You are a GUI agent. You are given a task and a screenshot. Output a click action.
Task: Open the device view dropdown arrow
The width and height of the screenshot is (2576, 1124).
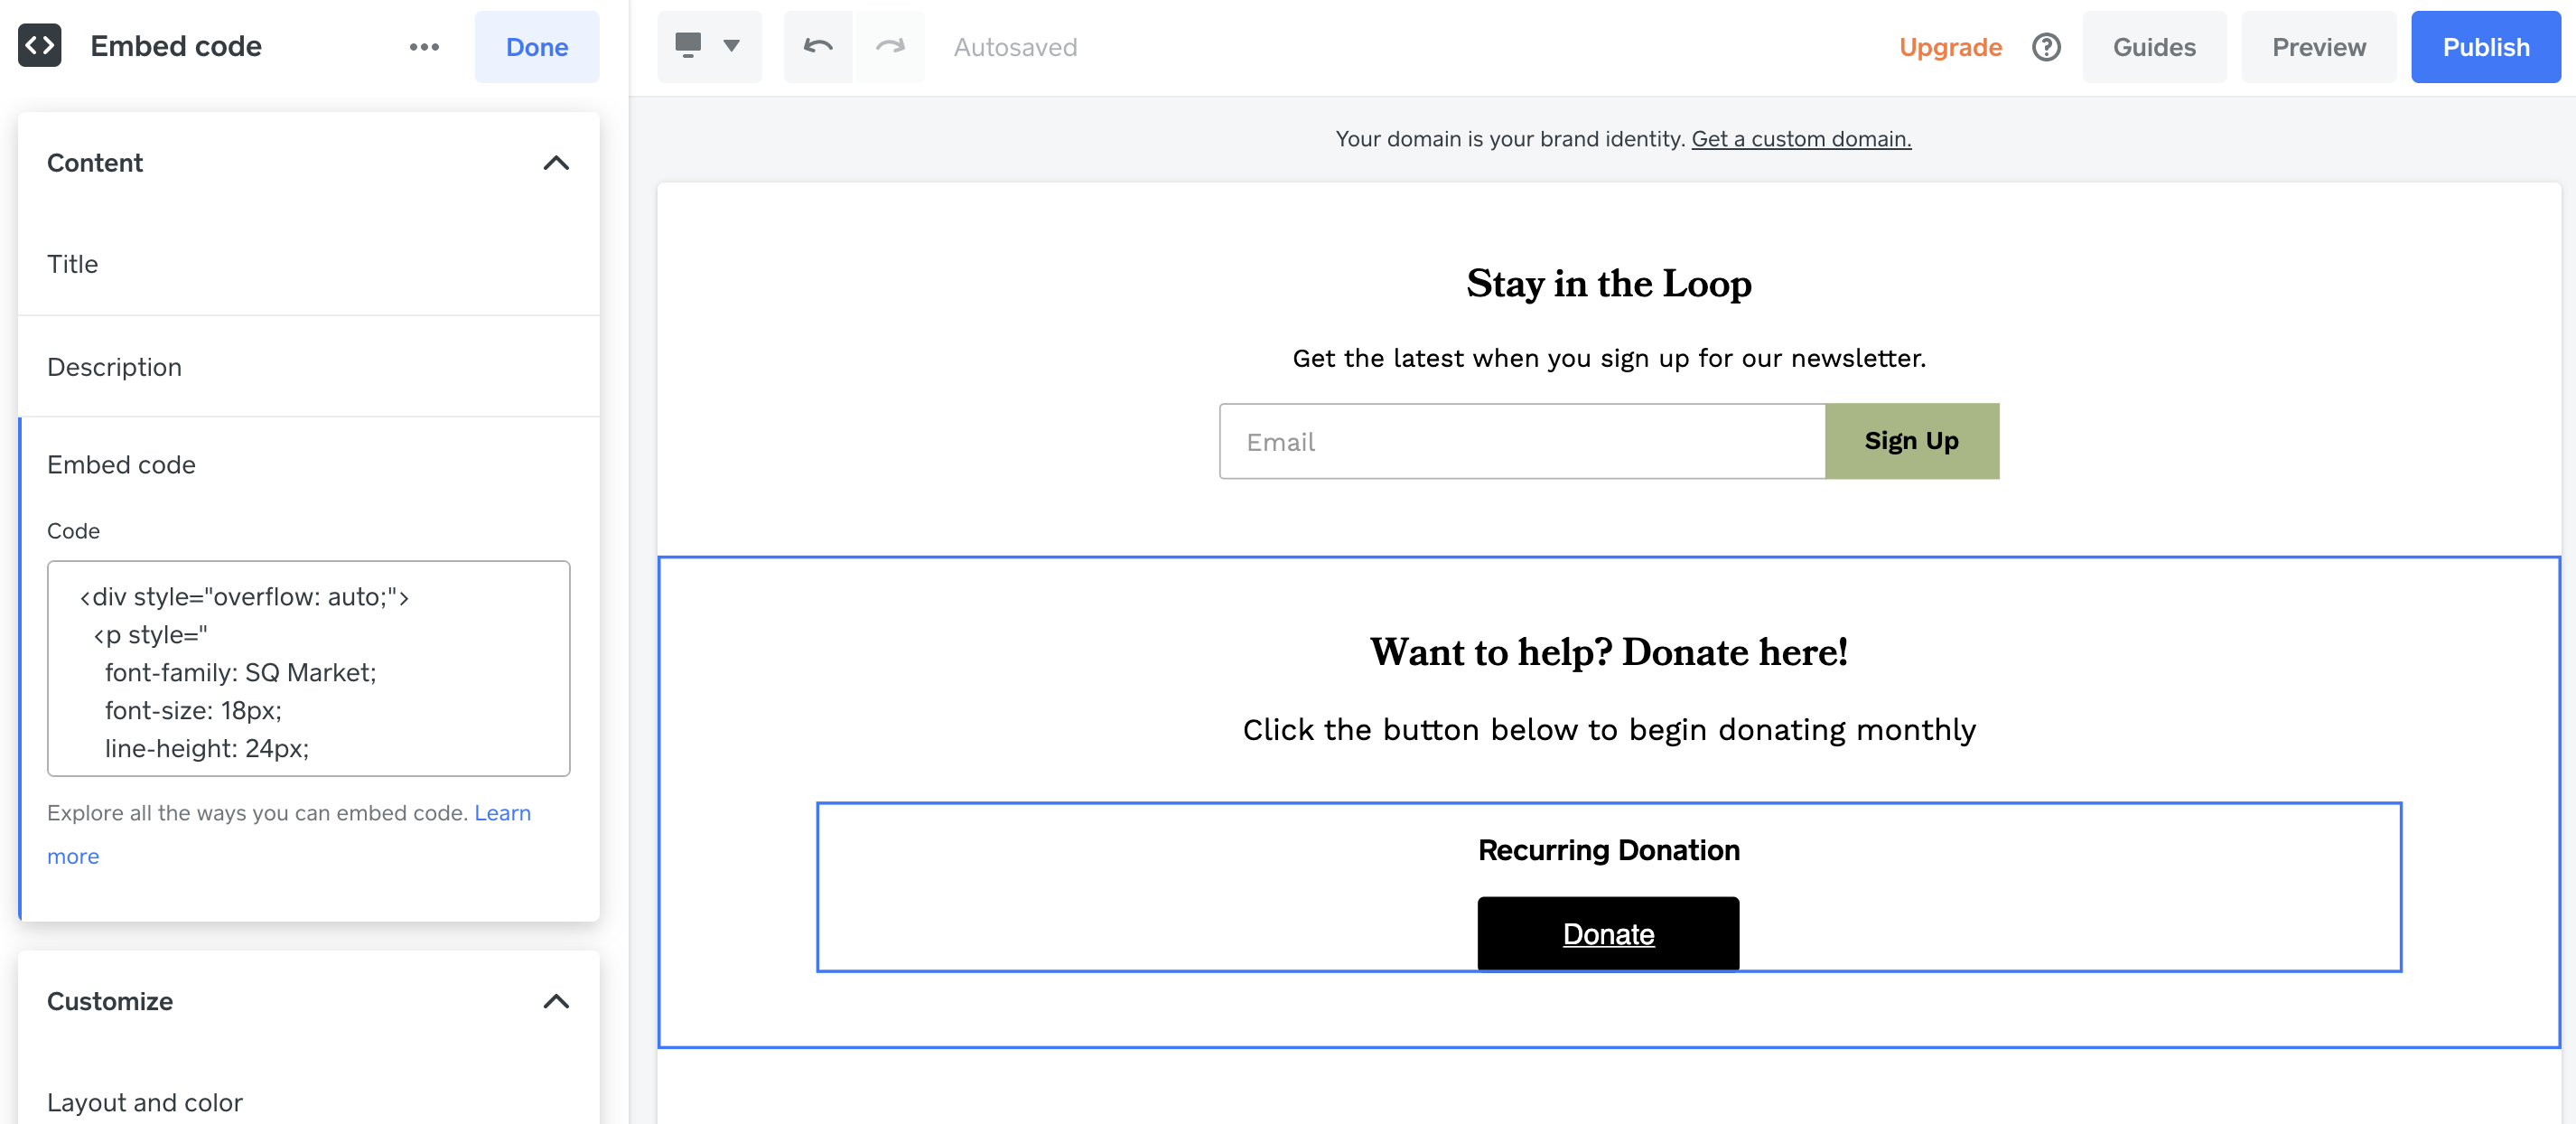732,46
